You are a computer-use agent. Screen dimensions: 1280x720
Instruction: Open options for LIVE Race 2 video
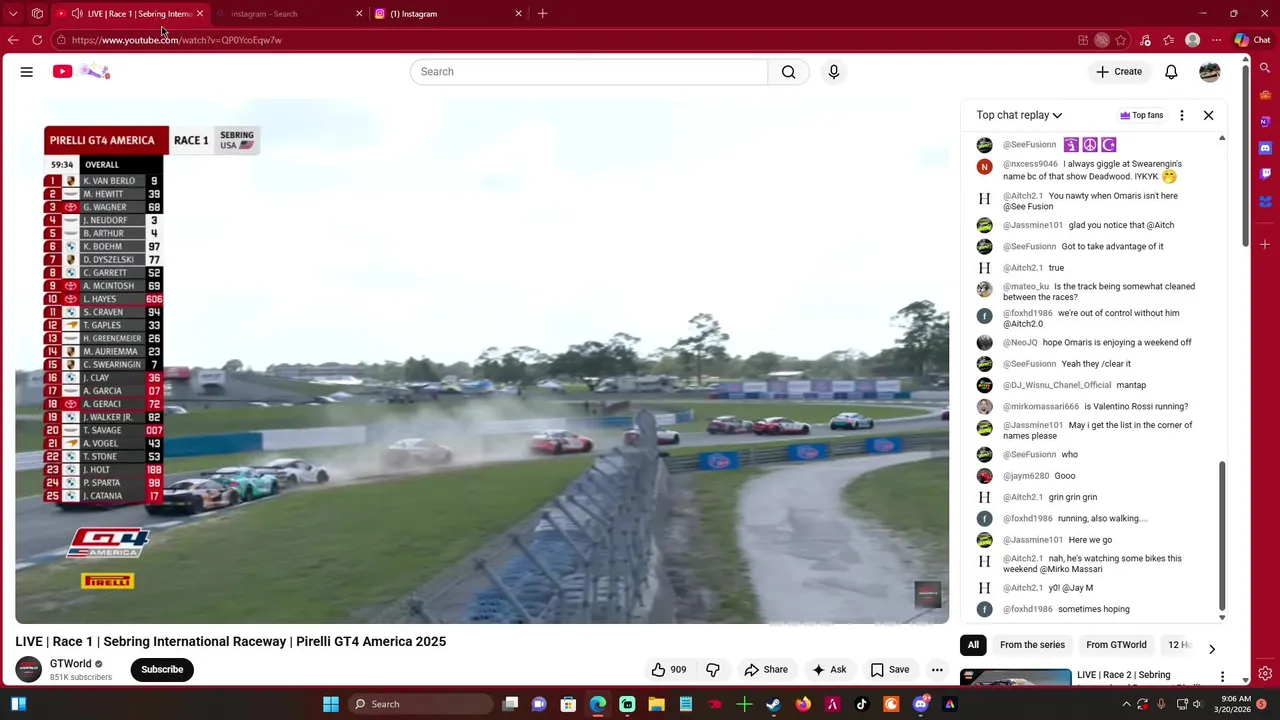point(1222,677)
